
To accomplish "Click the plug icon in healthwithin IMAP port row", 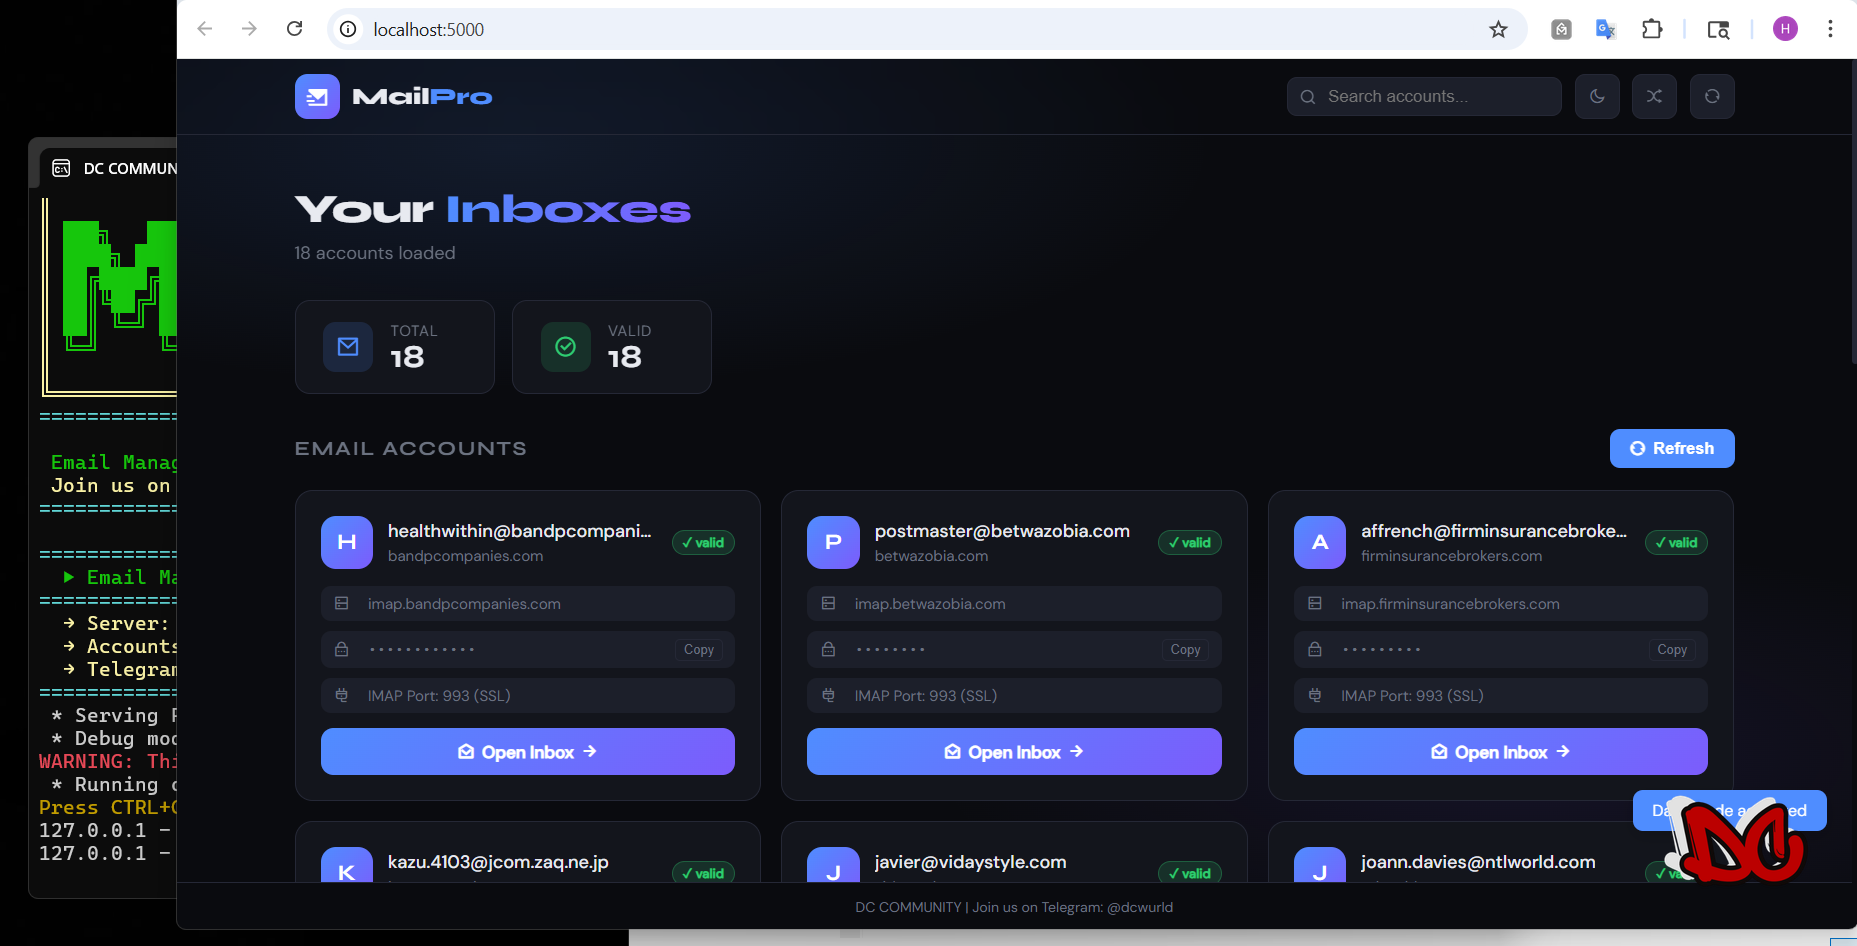I will [342, 696].
